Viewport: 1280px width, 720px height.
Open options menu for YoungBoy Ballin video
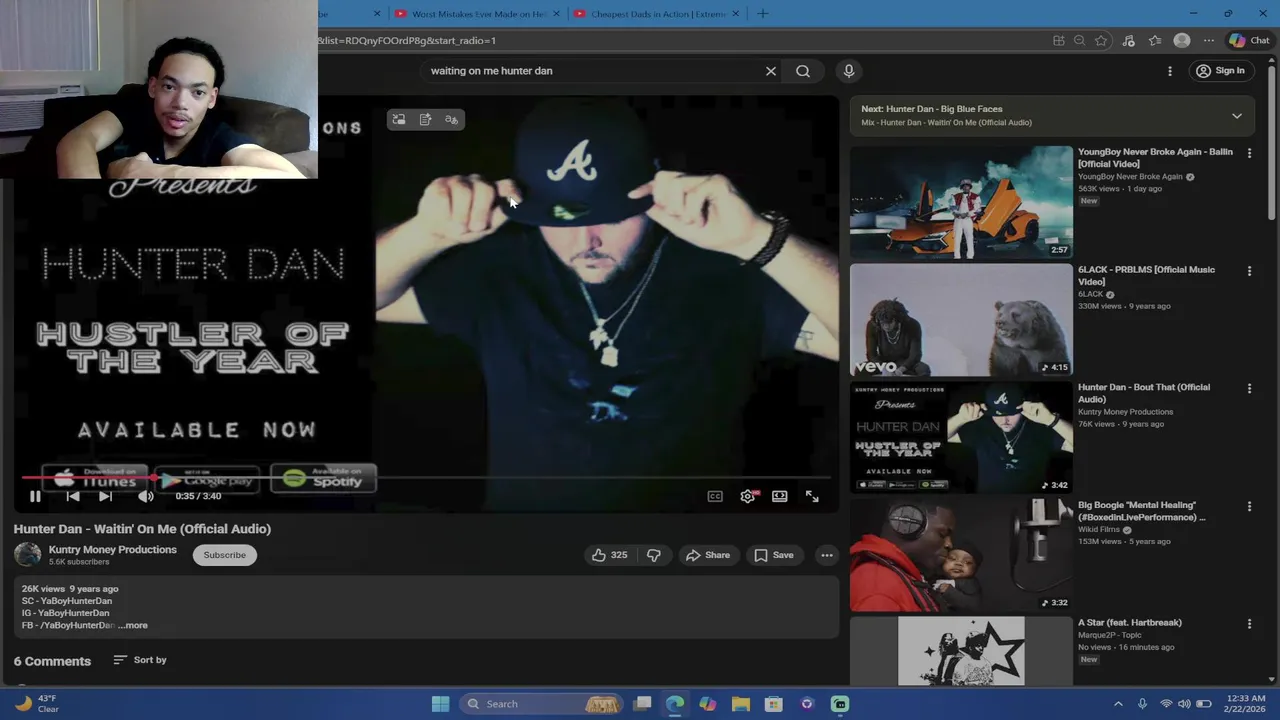[x=1249, y=153]
